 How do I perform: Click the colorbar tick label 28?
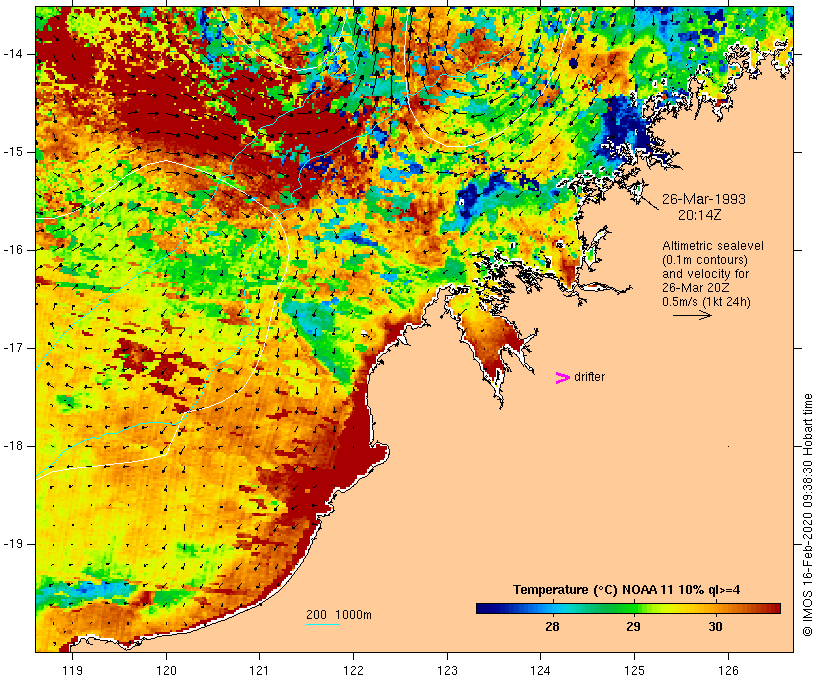[x=552, y=627]
